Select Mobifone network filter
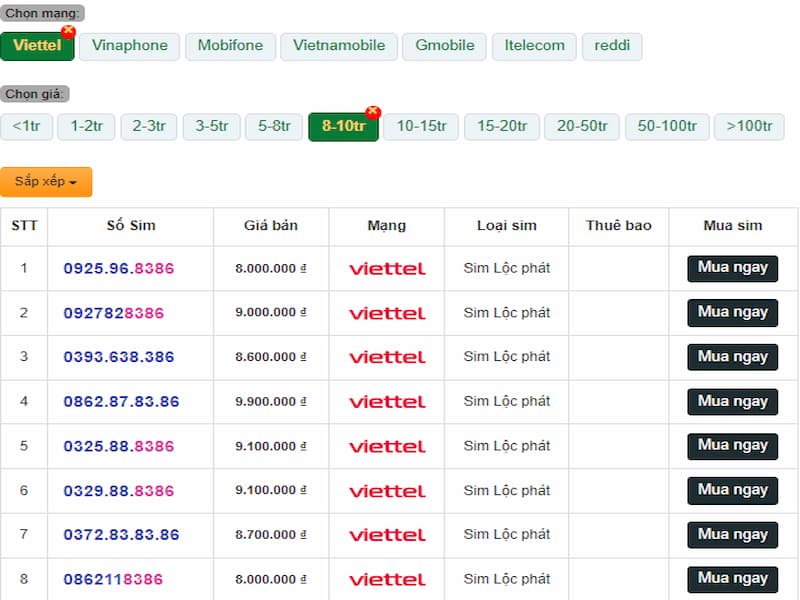 230,46
